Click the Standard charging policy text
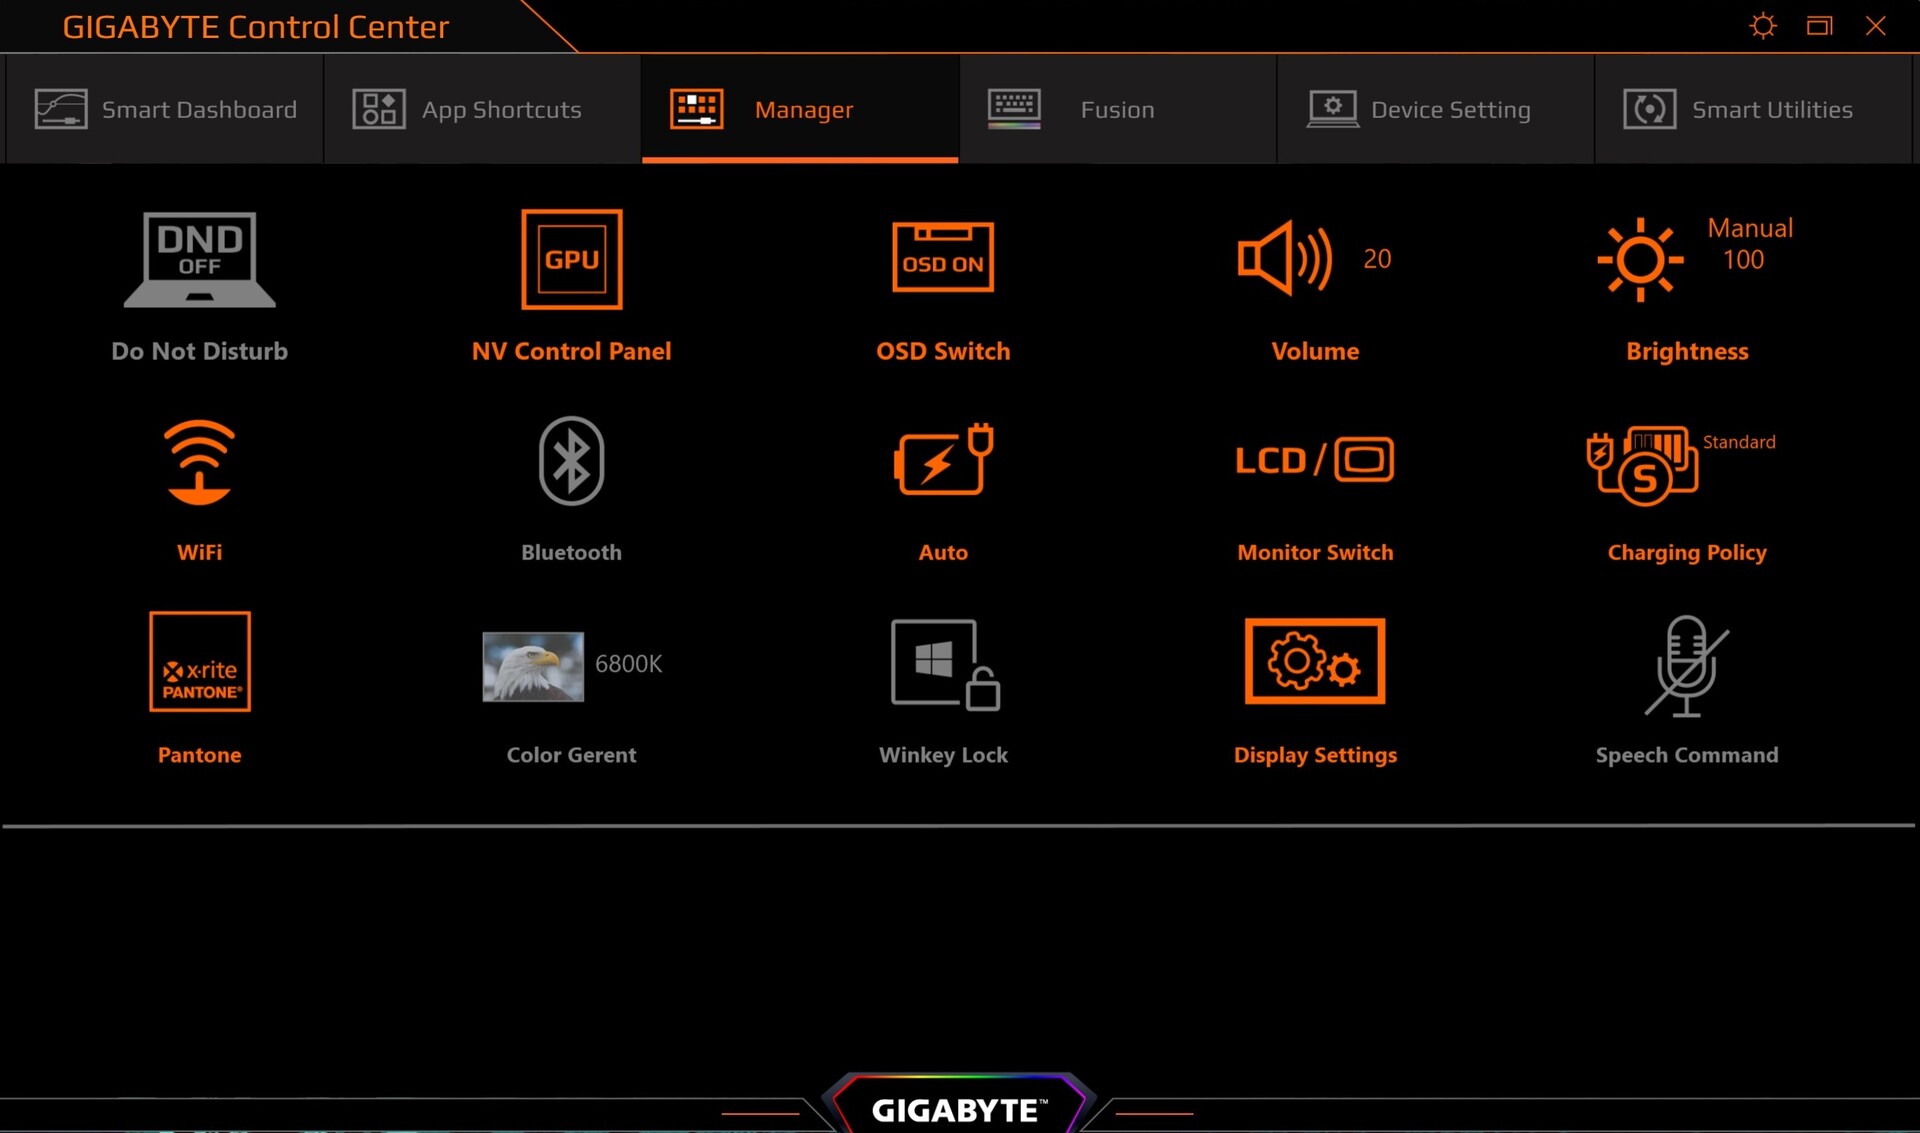Image resolution: width=1920 pixels, height=1133 pixels. coord(1739,442)
